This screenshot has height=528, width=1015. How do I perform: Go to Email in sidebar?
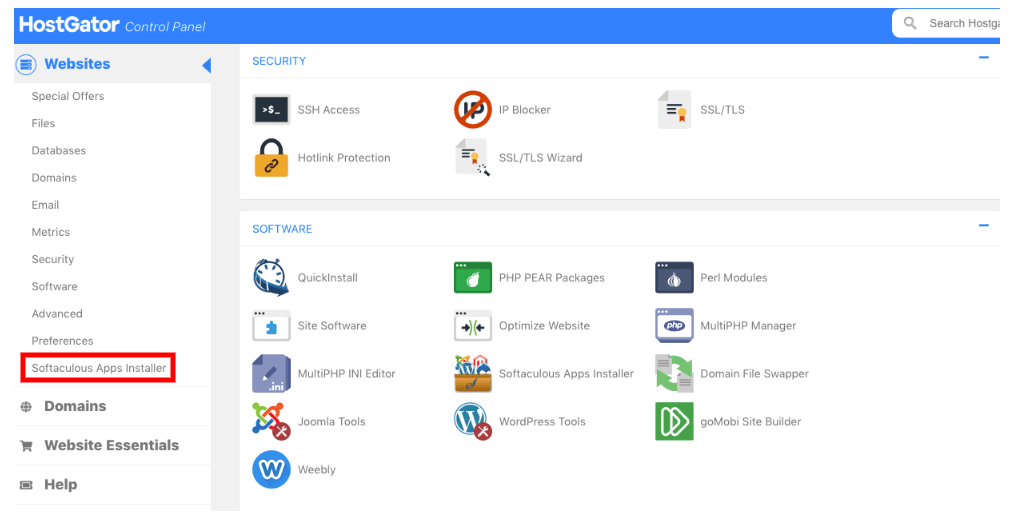[x=45, y=205]
